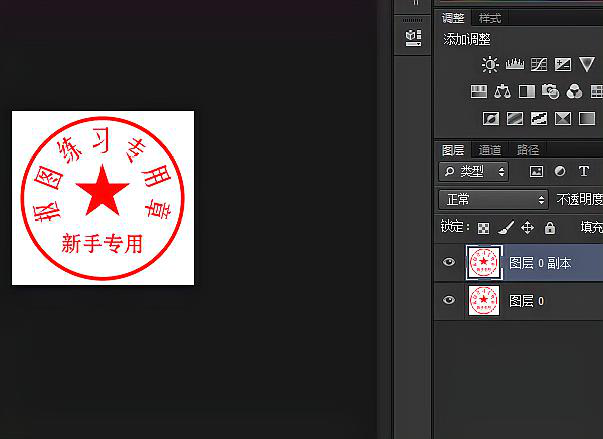The height and width of the screenshot is (439, 603).
Task: Click the 不透明度 opacity label
Action: (x=580, y=199)
